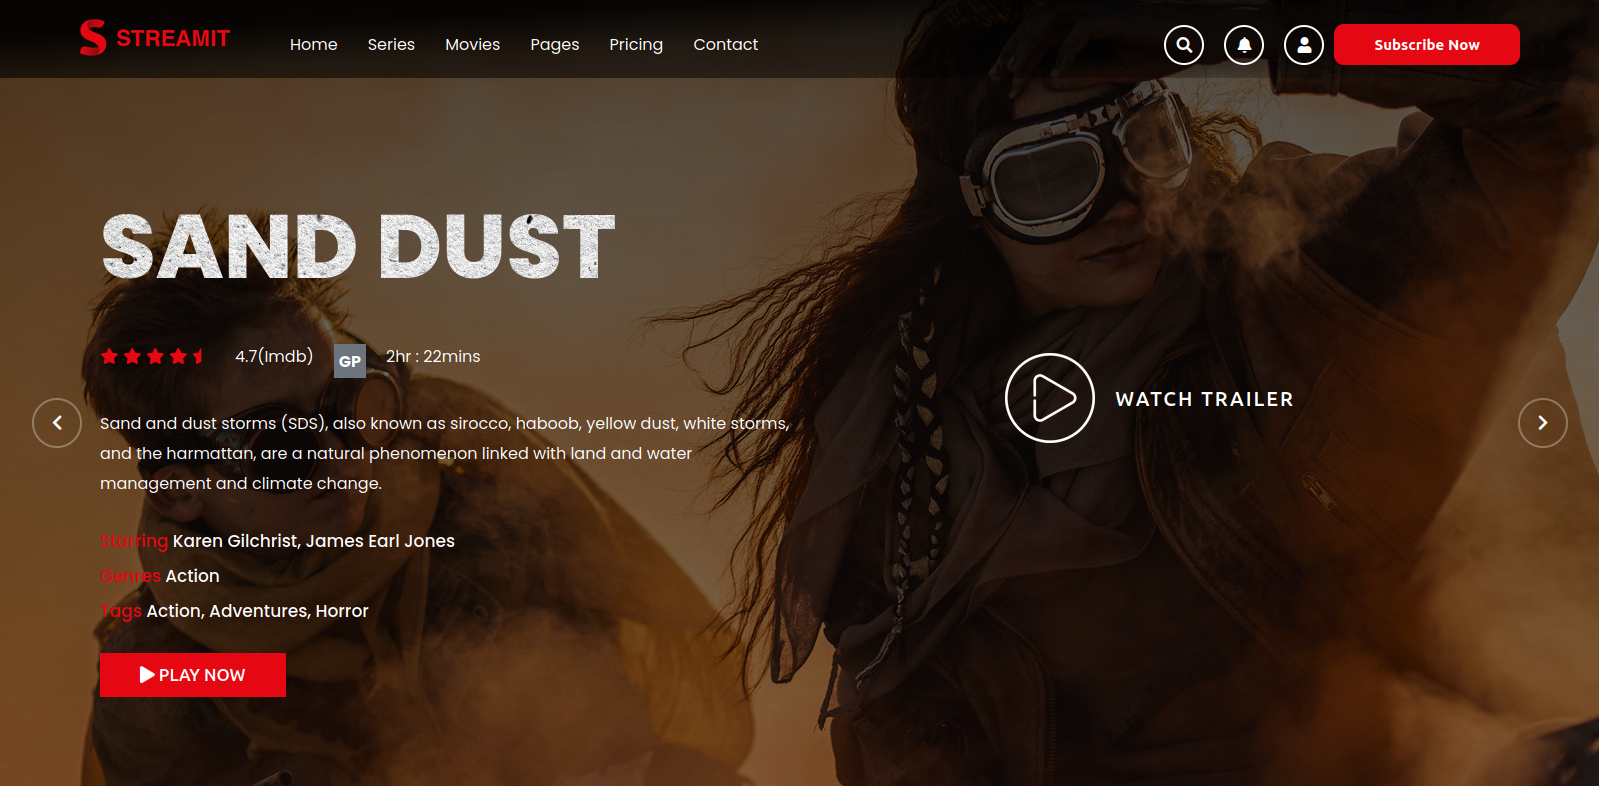This screenshot has height=786, width=1599.
Task: Go to the Pricing page
Action: pos(636,45)
